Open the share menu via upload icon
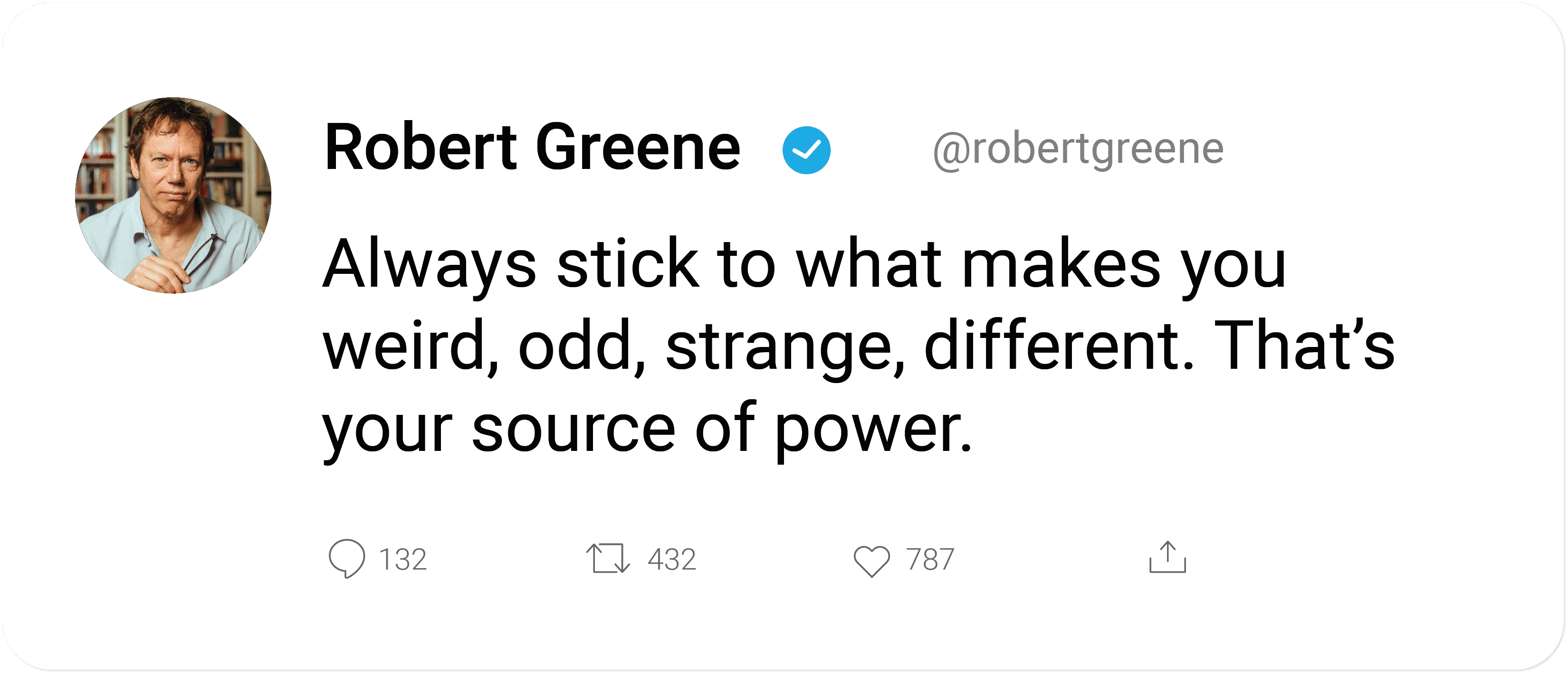1568x674 pixels. click(x=1167, y=558)
